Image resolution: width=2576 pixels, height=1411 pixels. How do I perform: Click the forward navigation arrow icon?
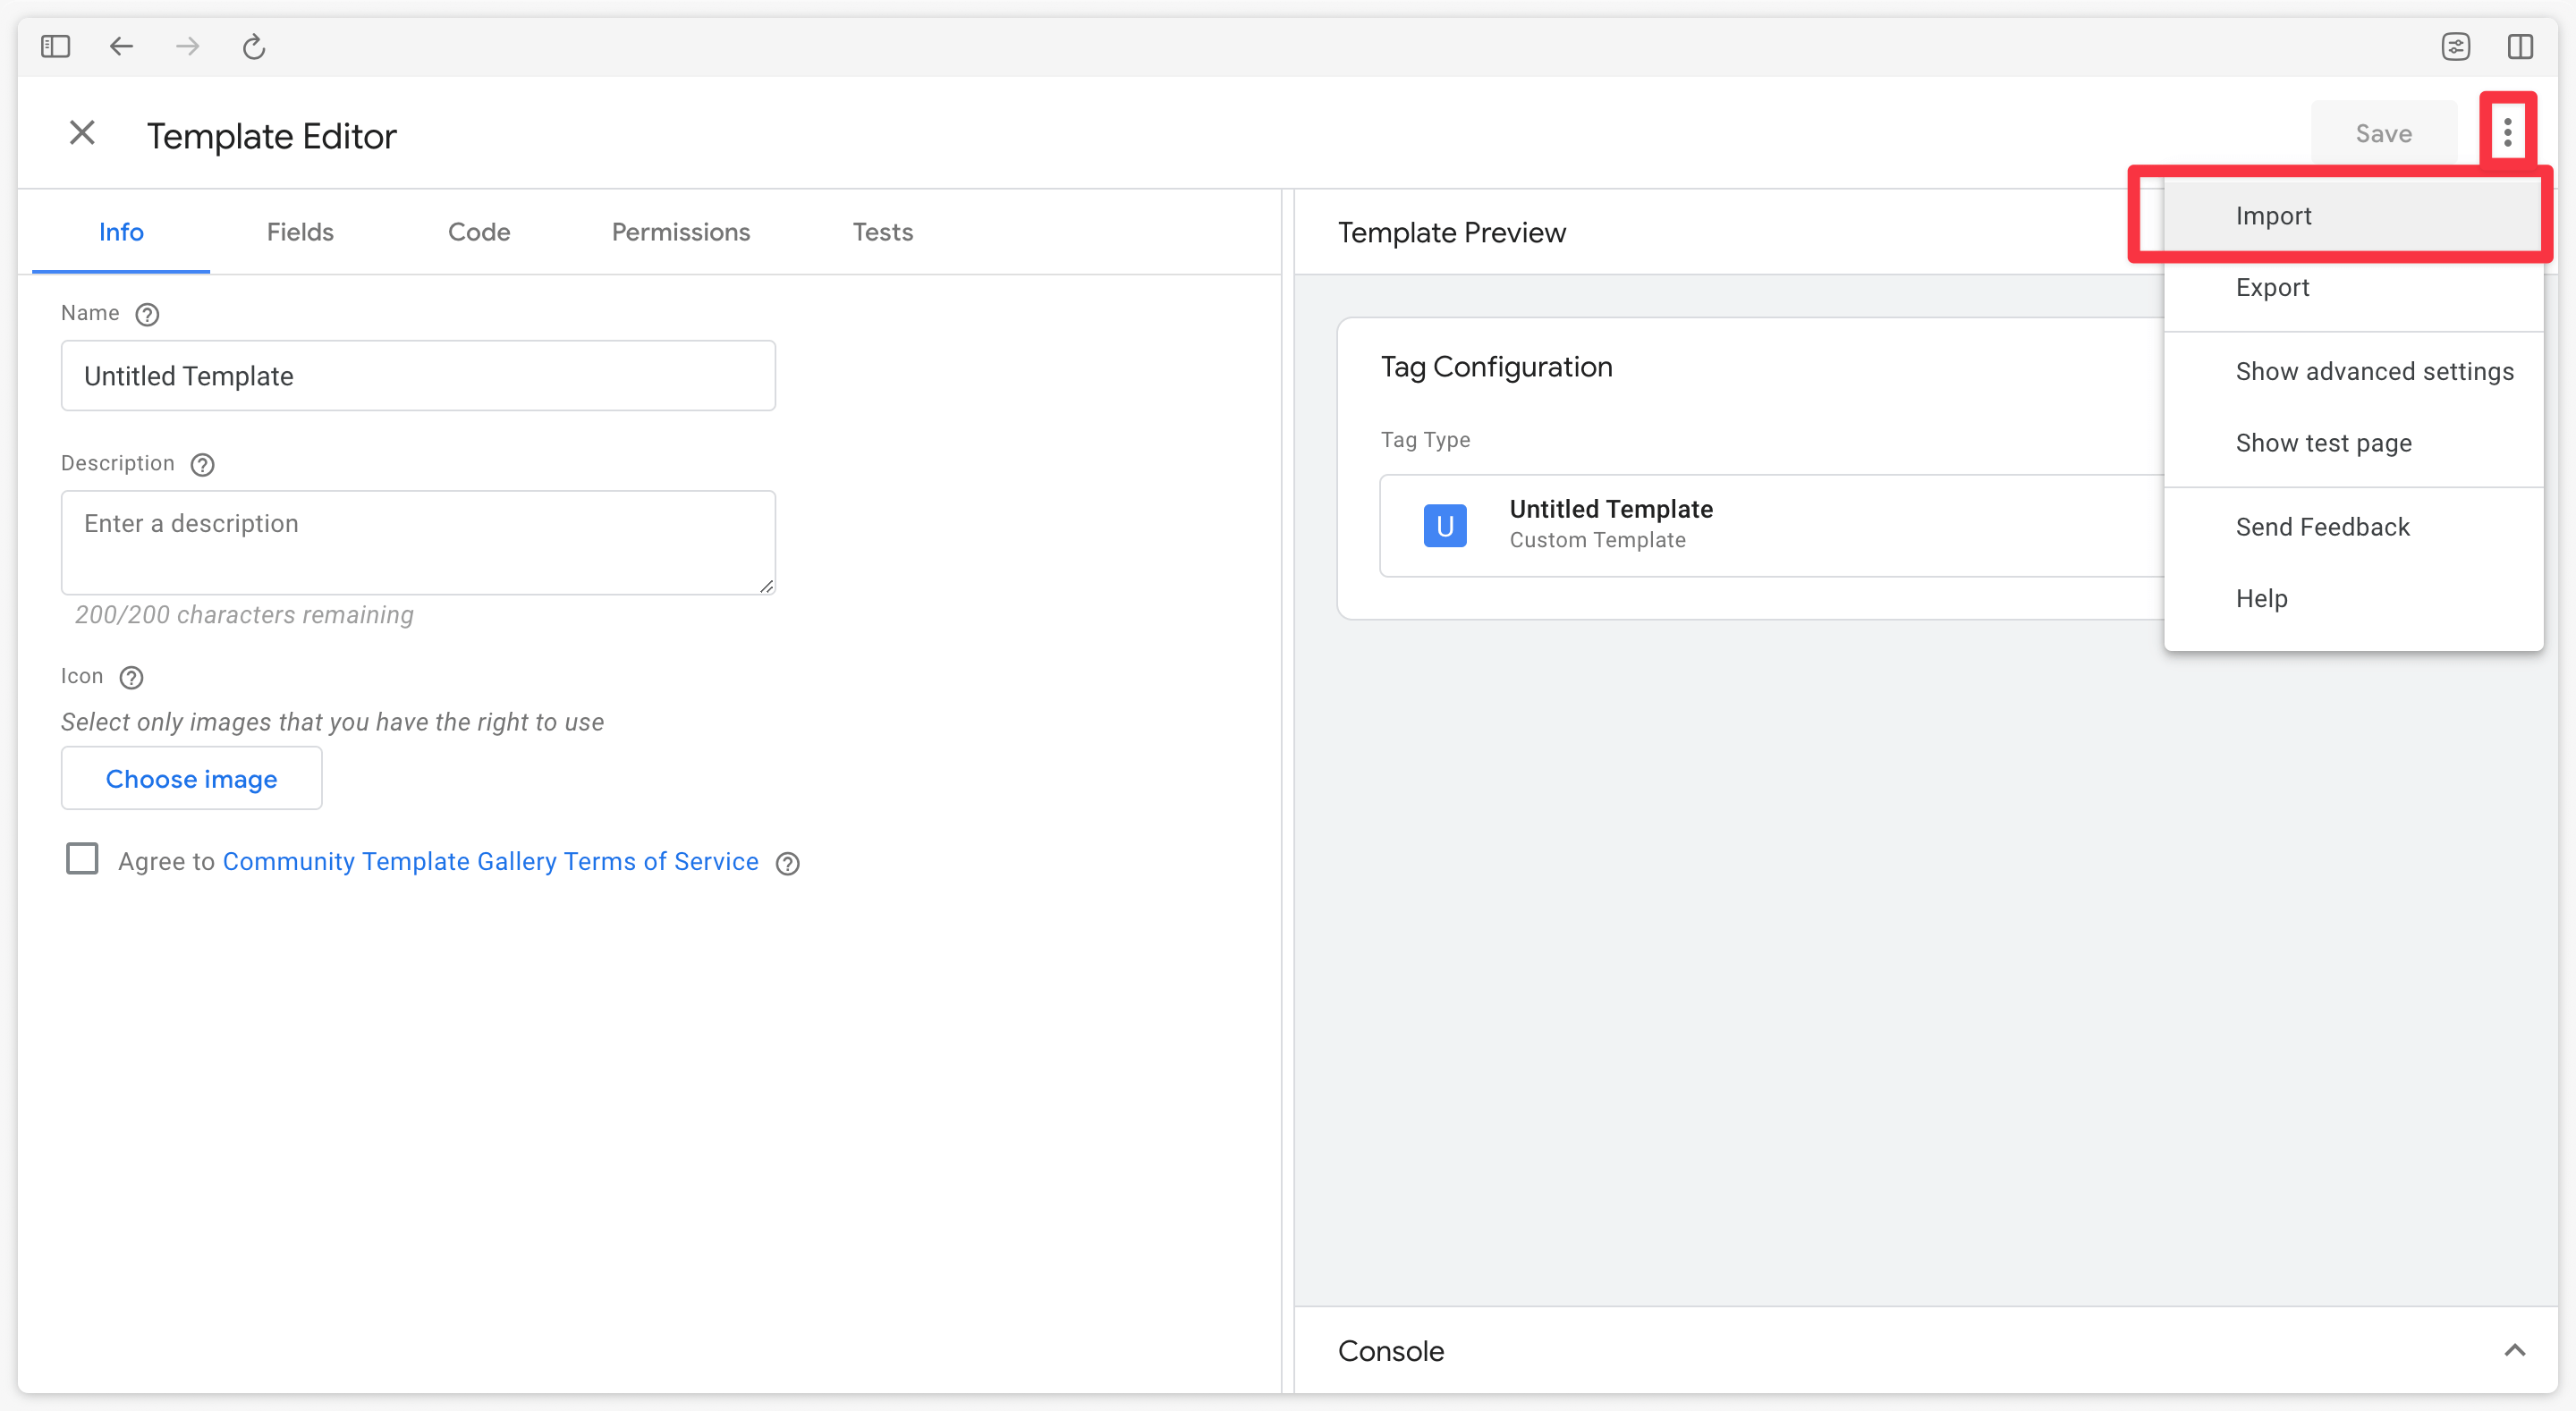pyautogui.click(x=188, y=46)
